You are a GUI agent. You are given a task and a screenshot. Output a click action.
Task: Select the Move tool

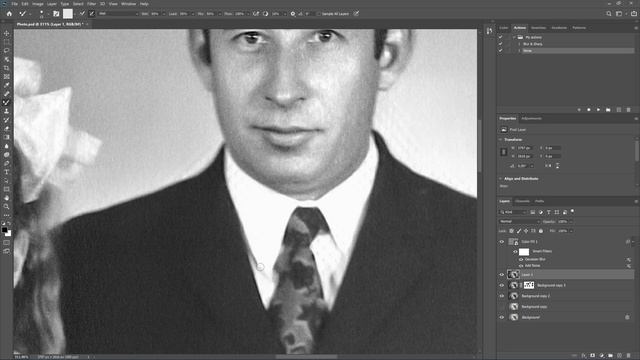click(7, 33)
